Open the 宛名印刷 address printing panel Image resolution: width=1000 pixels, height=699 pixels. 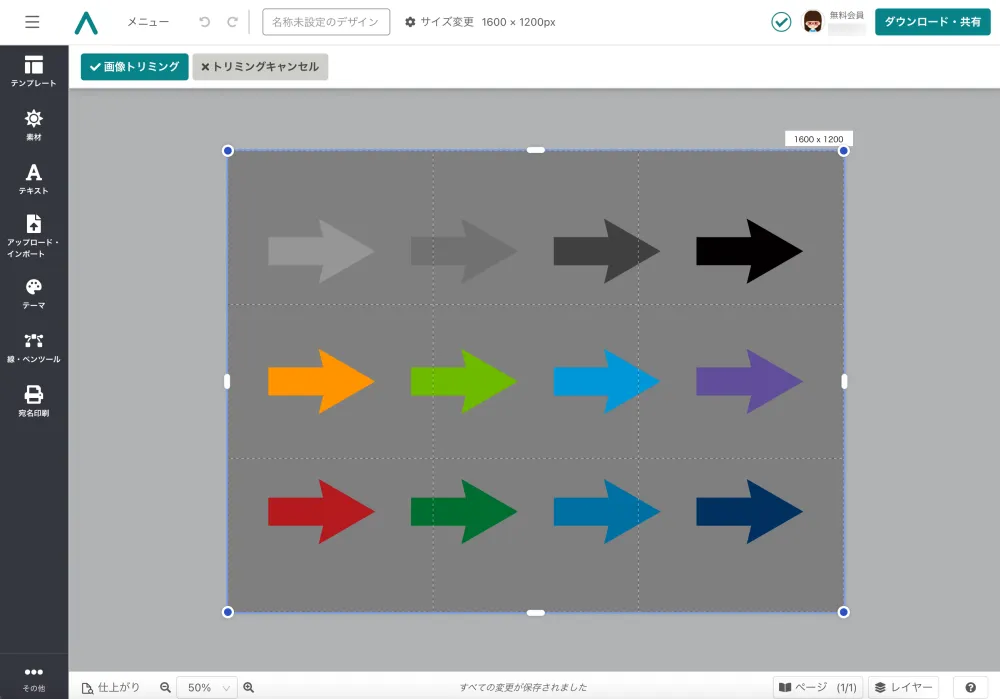tap(34, 400)
